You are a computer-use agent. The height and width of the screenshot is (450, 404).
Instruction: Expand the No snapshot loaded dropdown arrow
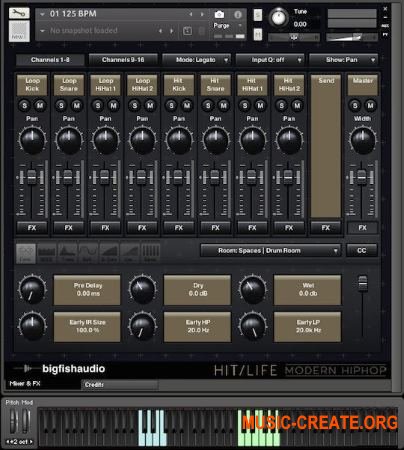click(42, 31)
